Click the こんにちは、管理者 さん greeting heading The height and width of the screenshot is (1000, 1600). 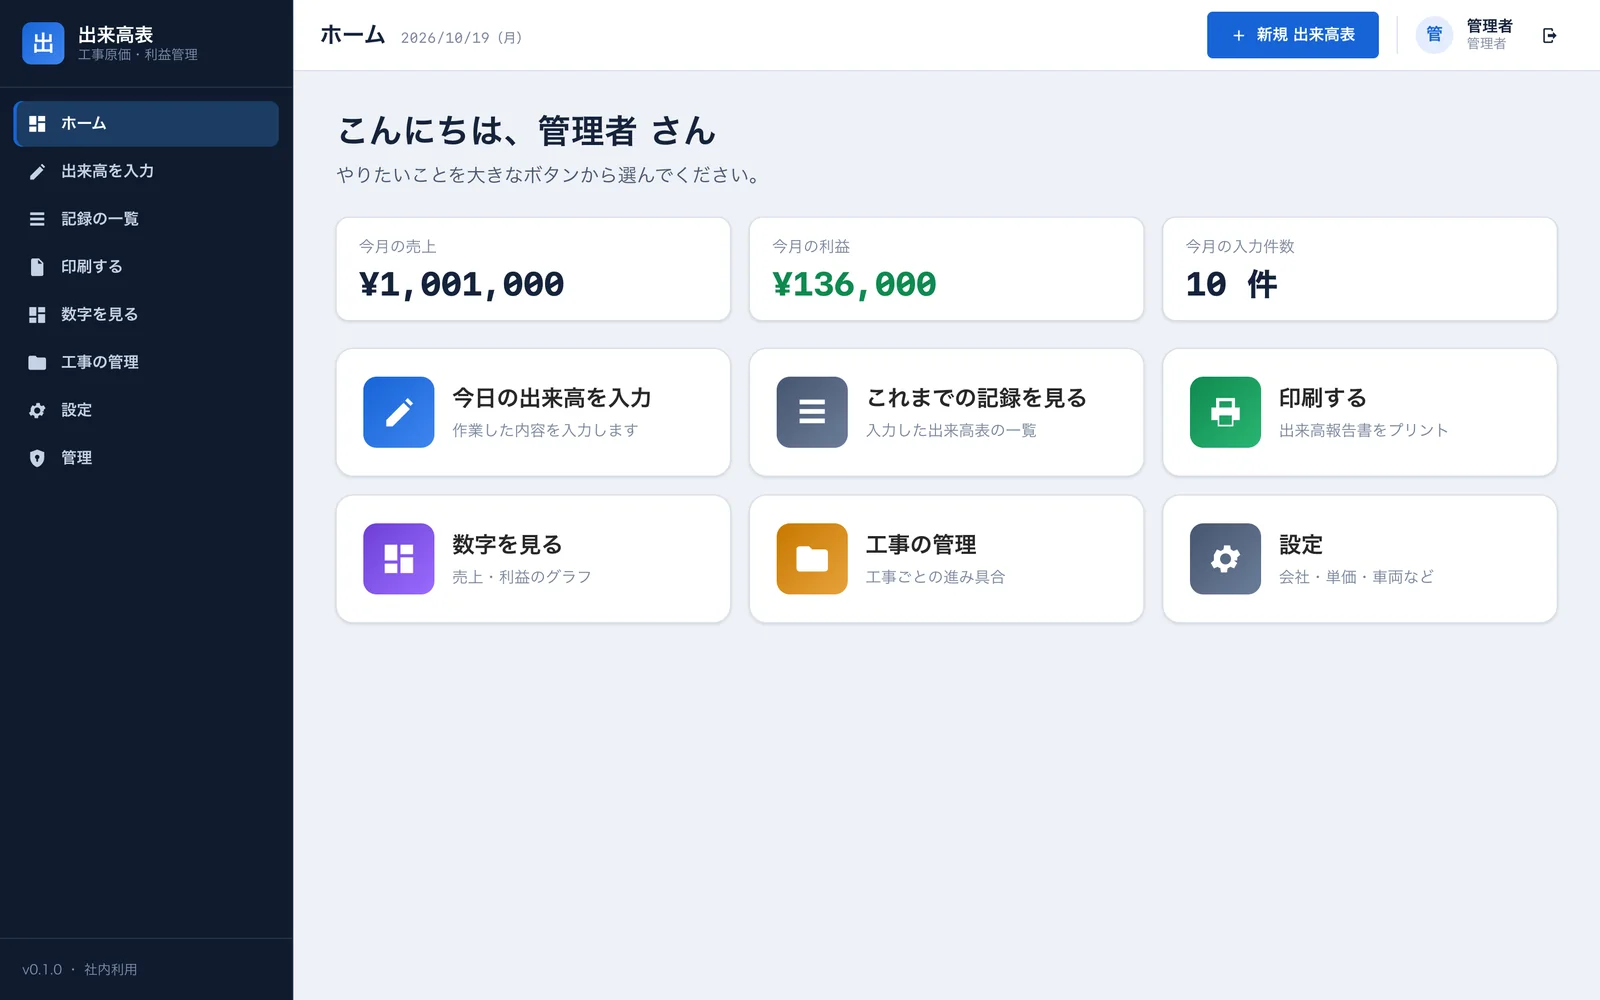(527, 131)
